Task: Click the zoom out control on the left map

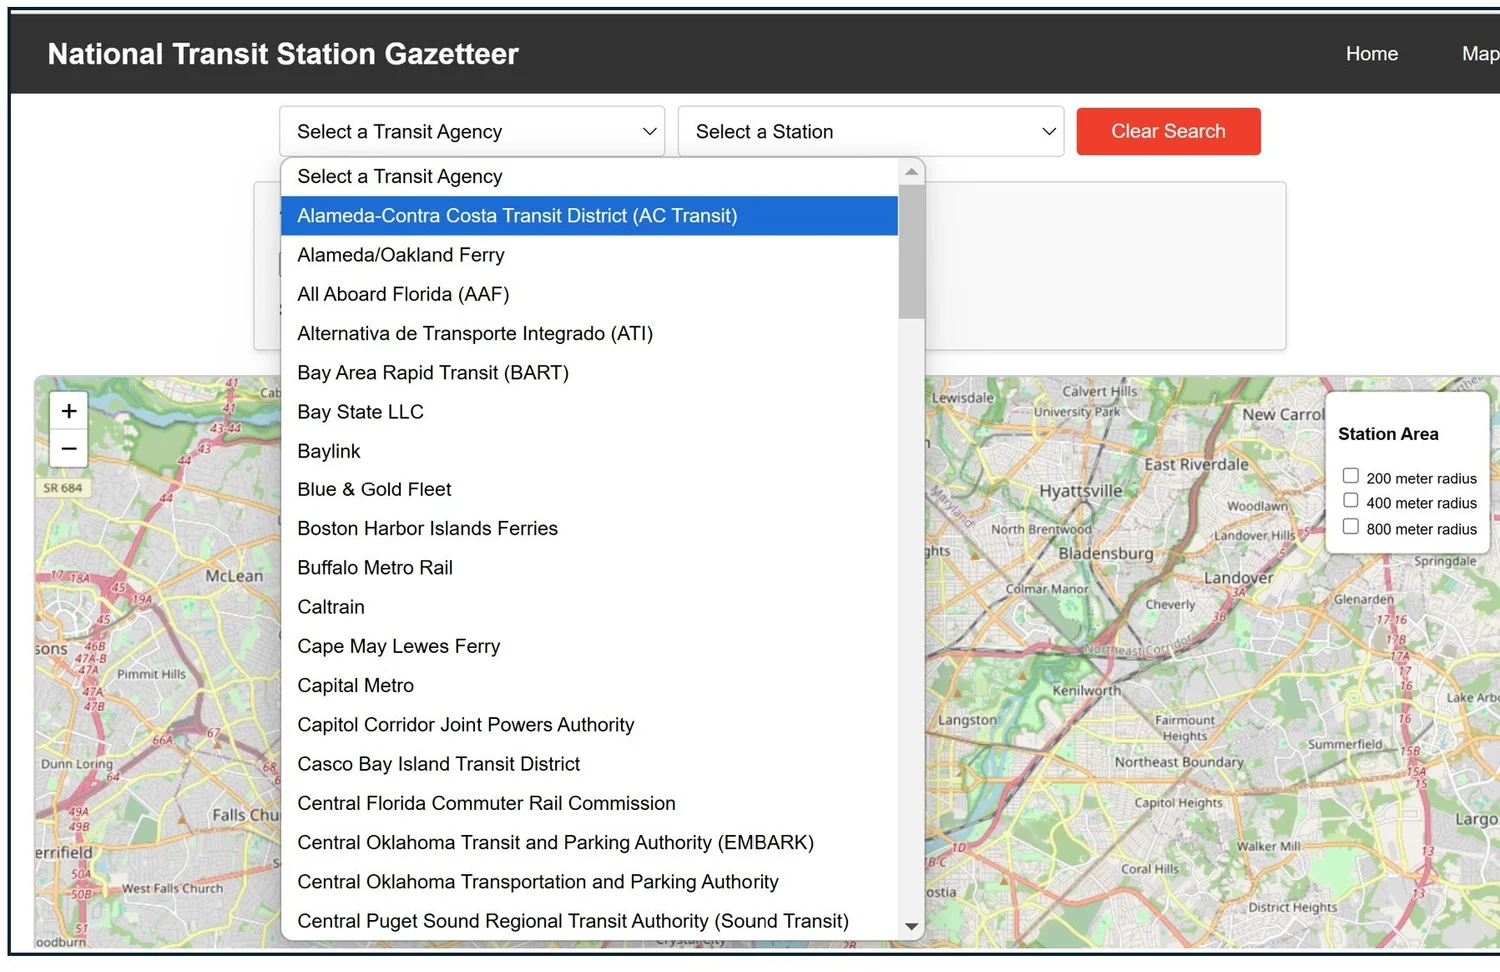Action: [68, 448]
